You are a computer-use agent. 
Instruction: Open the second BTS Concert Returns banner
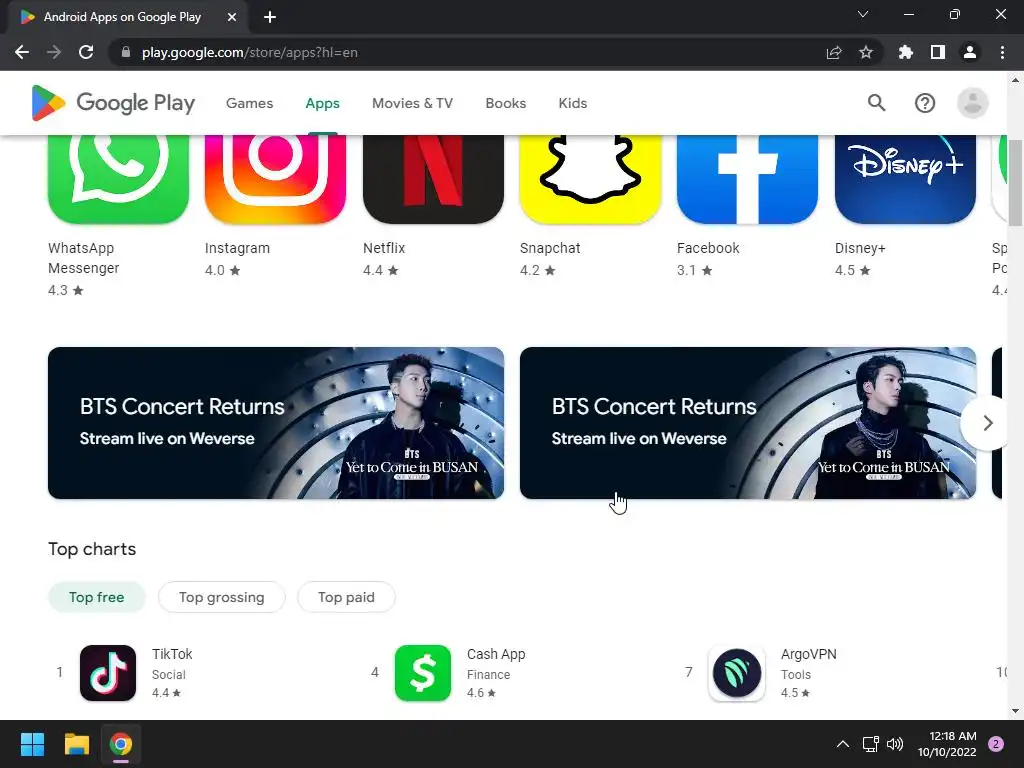click(x=748, y=423)
